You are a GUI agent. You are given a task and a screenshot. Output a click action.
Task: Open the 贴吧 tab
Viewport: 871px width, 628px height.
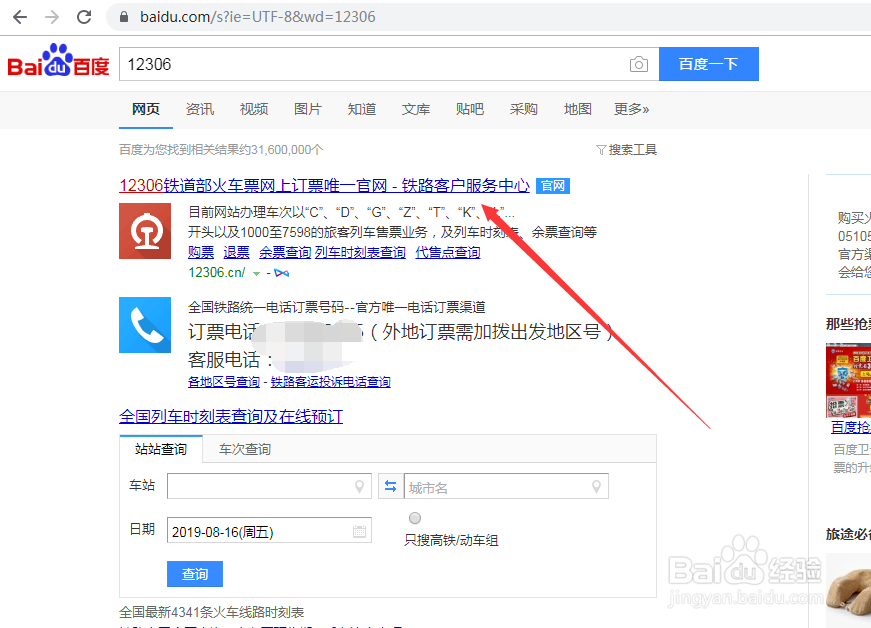pyautogui.click(x=469, y=109)
